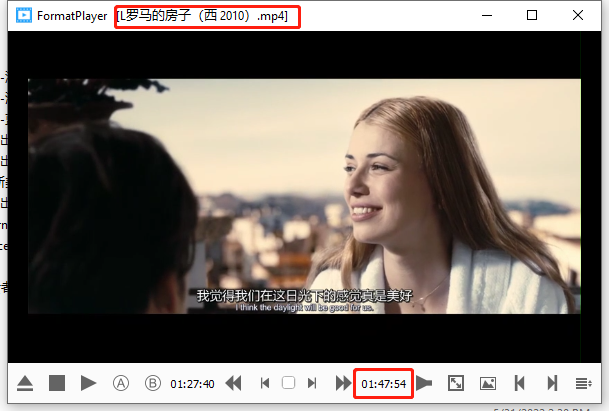The width and height of the screenshot is (609, 411).
Task: Fast forward with the double-right arrow button
Action: coord(343,383)
